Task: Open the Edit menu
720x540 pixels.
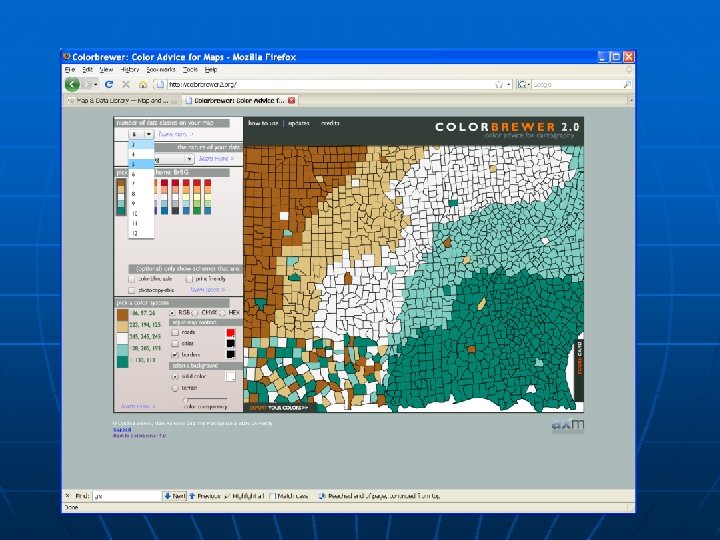Action: tap(88, 70)
